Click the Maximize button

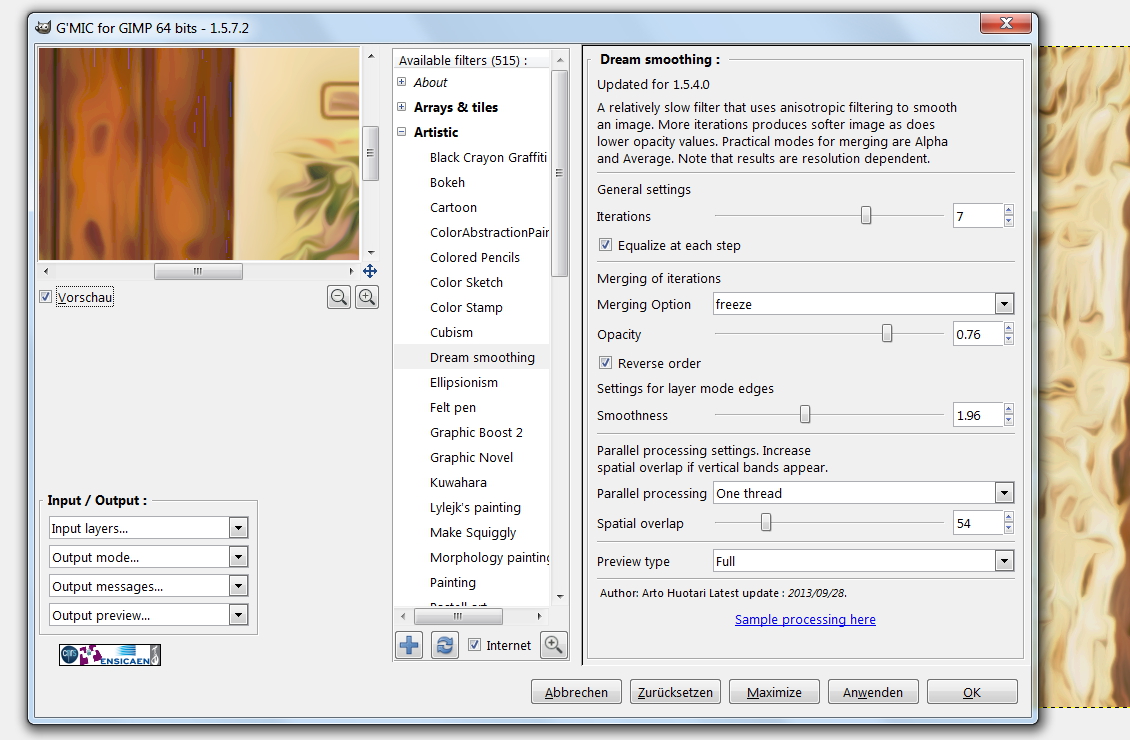[774, 692]
